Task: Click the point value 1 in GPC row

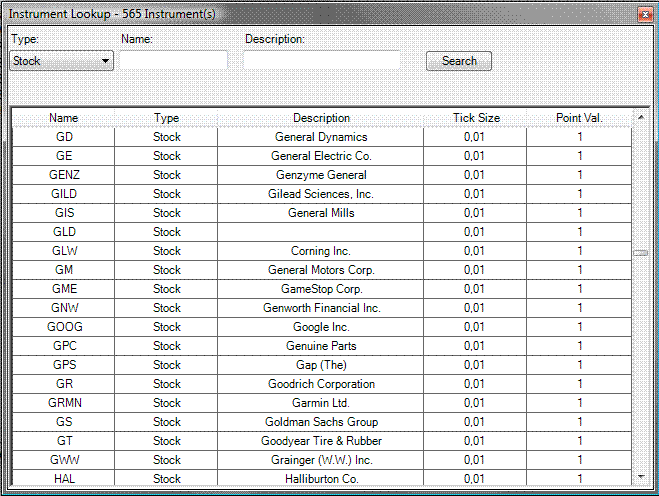Action: (579, 346)
